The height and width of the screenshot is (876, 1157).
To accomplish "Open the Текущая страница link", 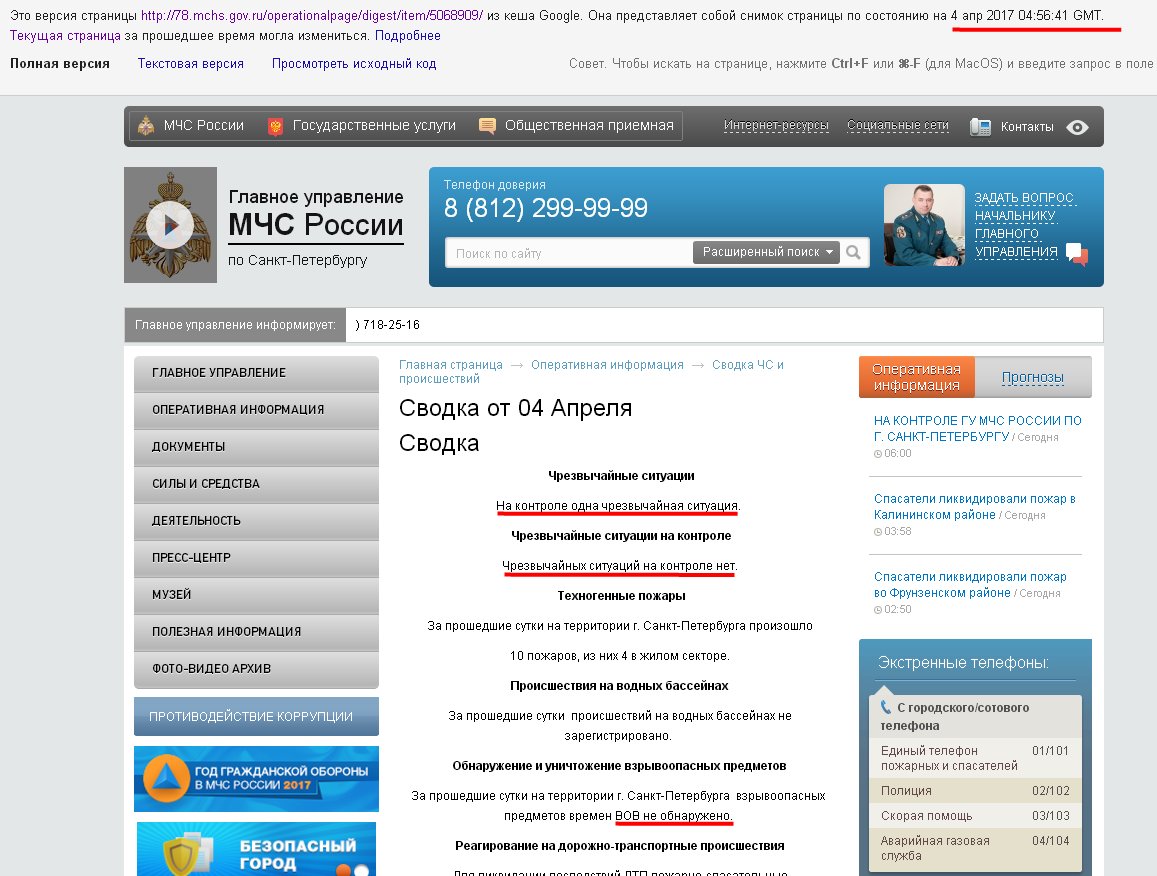I will point(65,35).
